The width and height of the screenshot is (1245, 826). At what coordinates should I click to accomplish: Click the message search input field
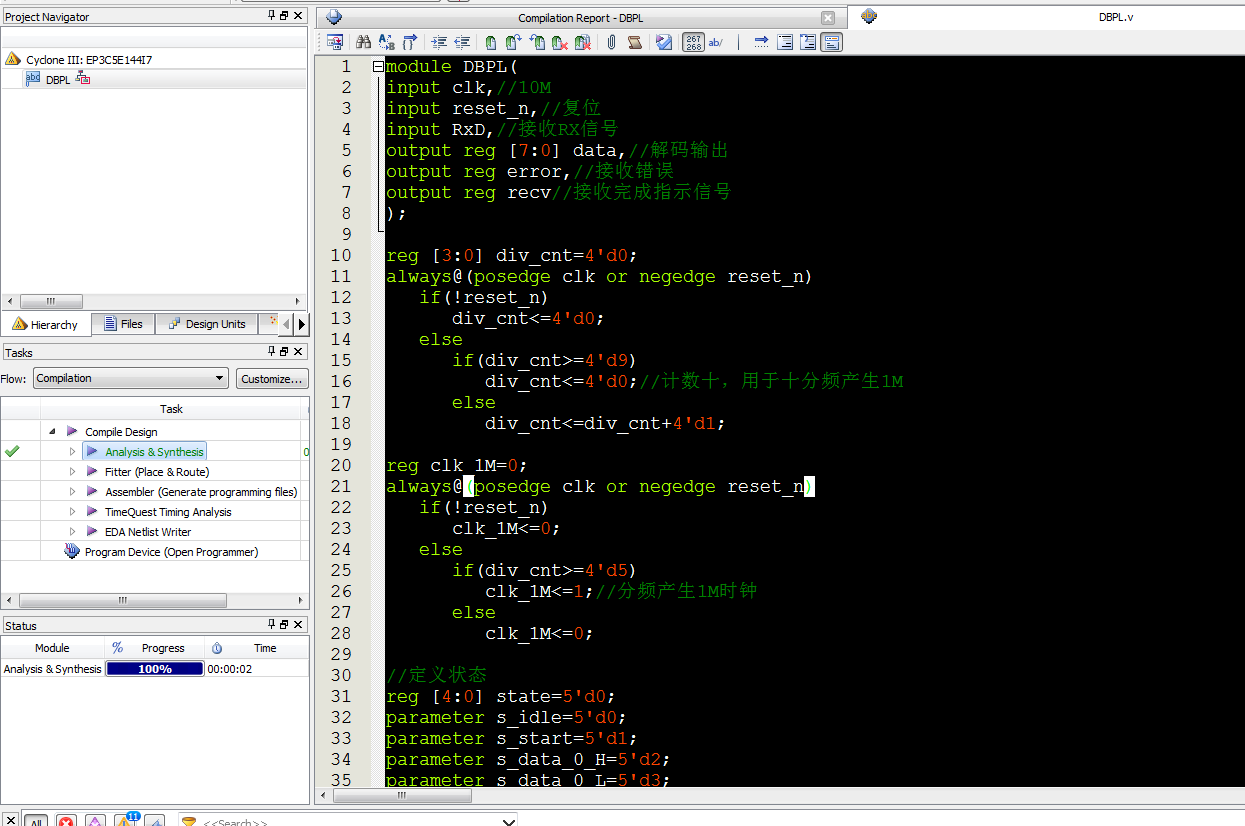pos(350,822)
